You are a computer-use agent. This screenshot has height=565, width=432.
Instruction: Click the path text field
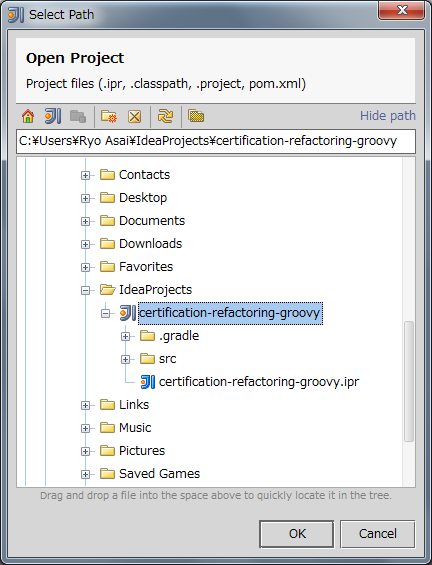coord(215,141)
